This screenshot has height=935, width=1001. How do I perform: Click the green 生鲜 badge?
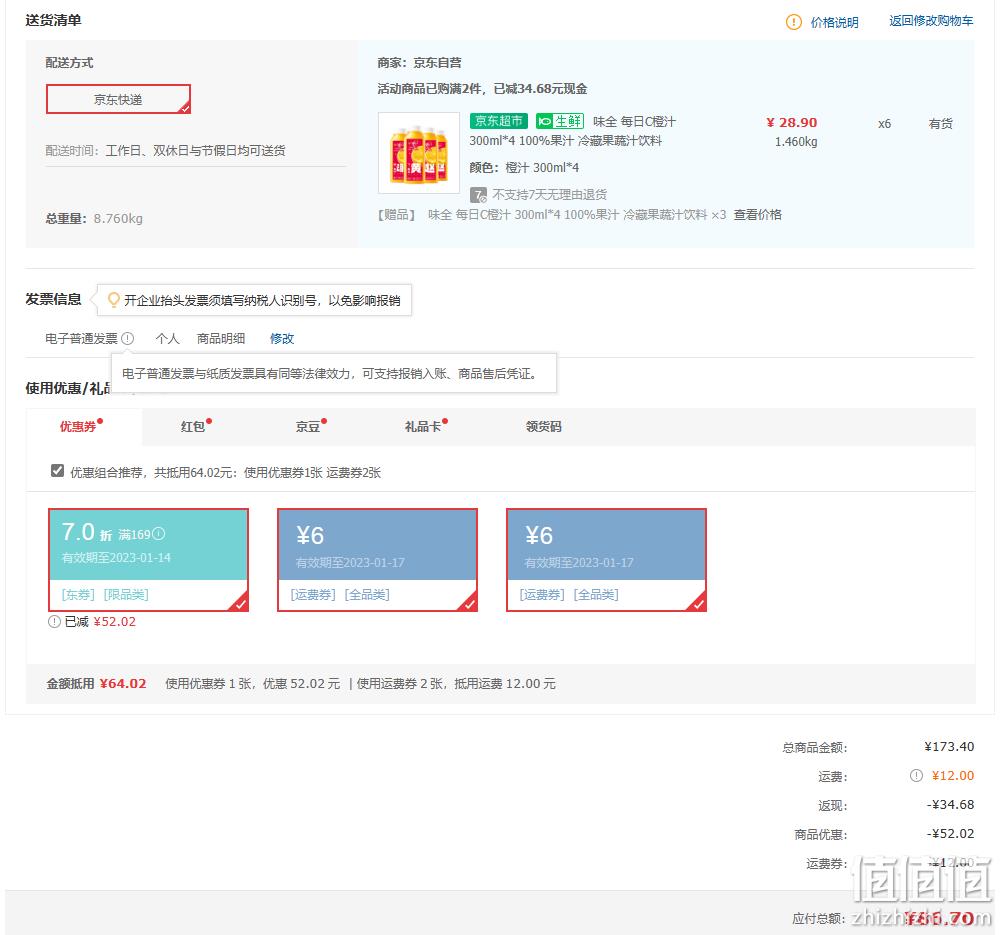pyautogui.click(x=560, y=121)
